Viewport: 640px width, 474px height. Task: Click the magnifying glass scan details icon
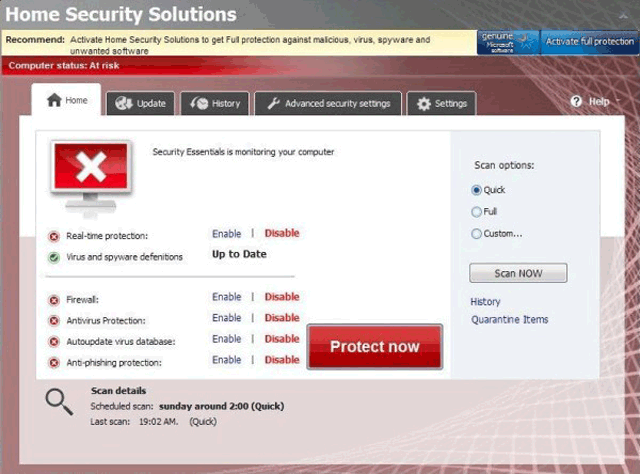[x=59, y=400]
